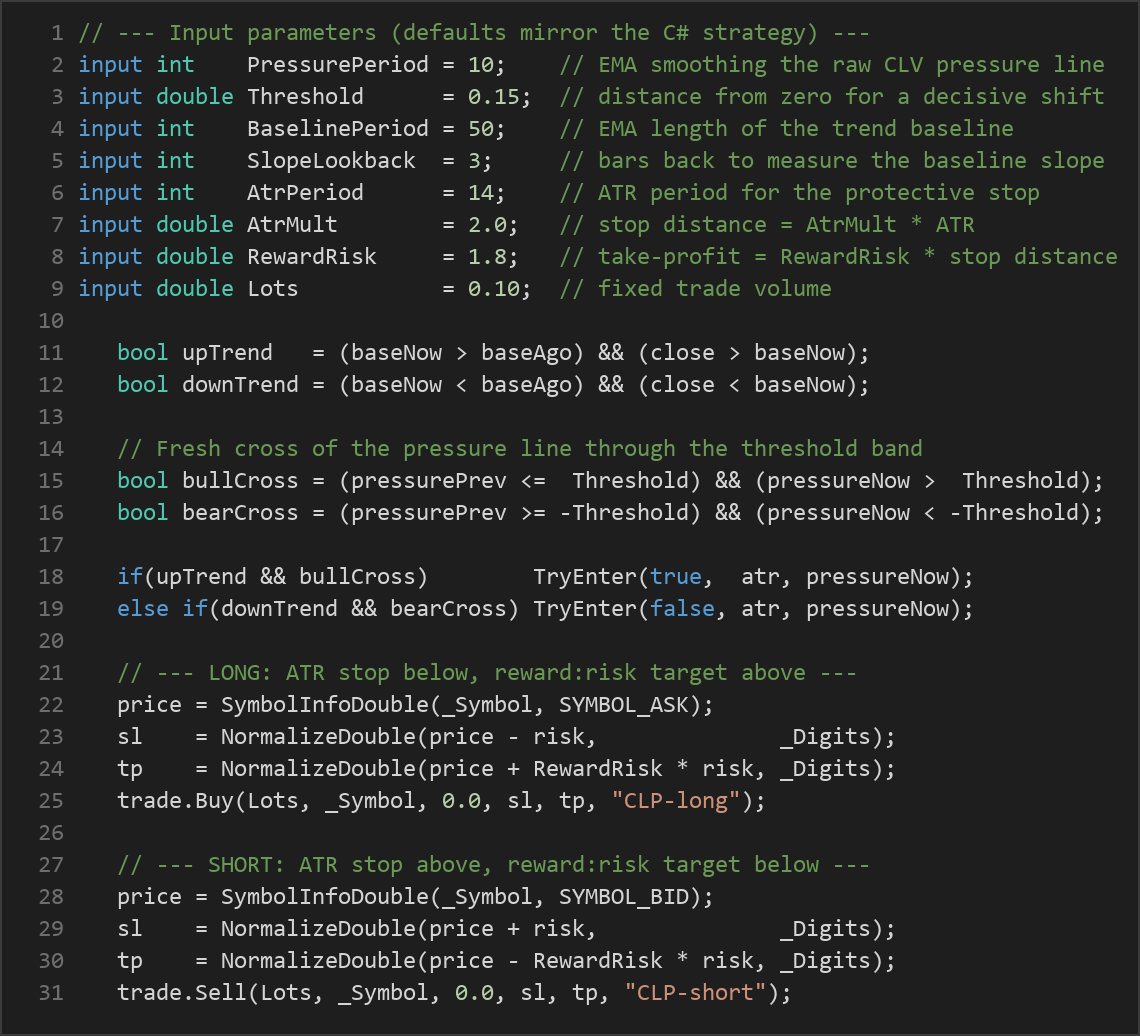This screenshot has height=1036, width=1140.
Task: Click trade.Buy method call
Action: pyautogui.click(x=175, y=800)
